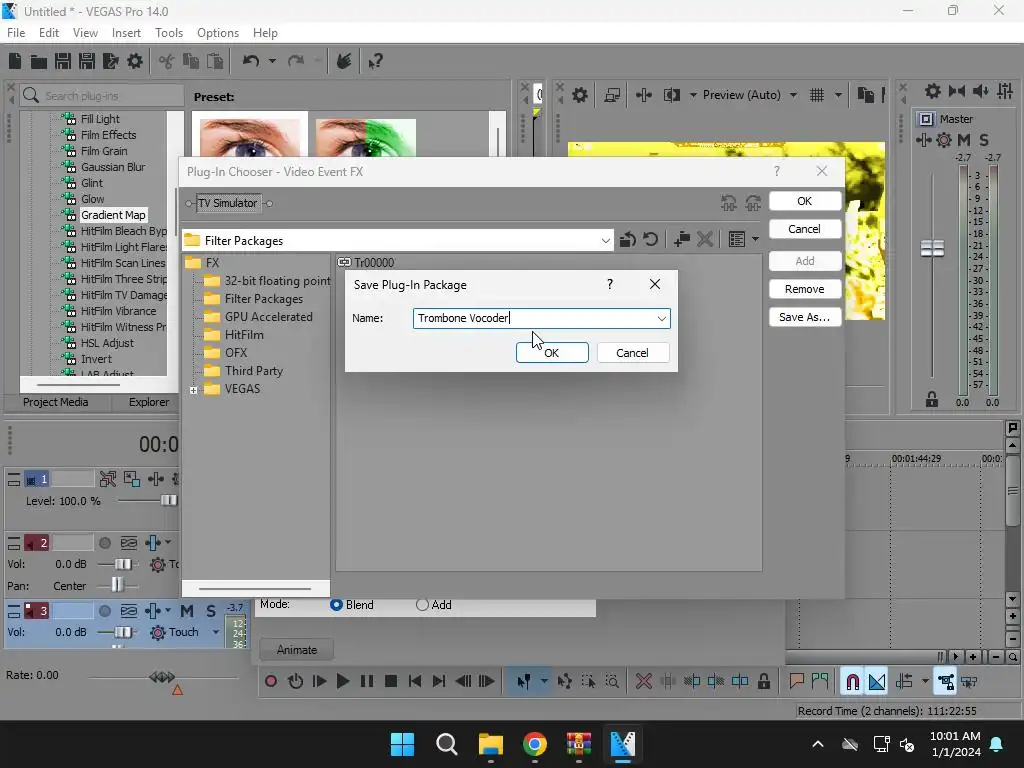The width and height of the screenshot is (1024, 768).
Task: Click the Stop button in transport
Action: 391,682
